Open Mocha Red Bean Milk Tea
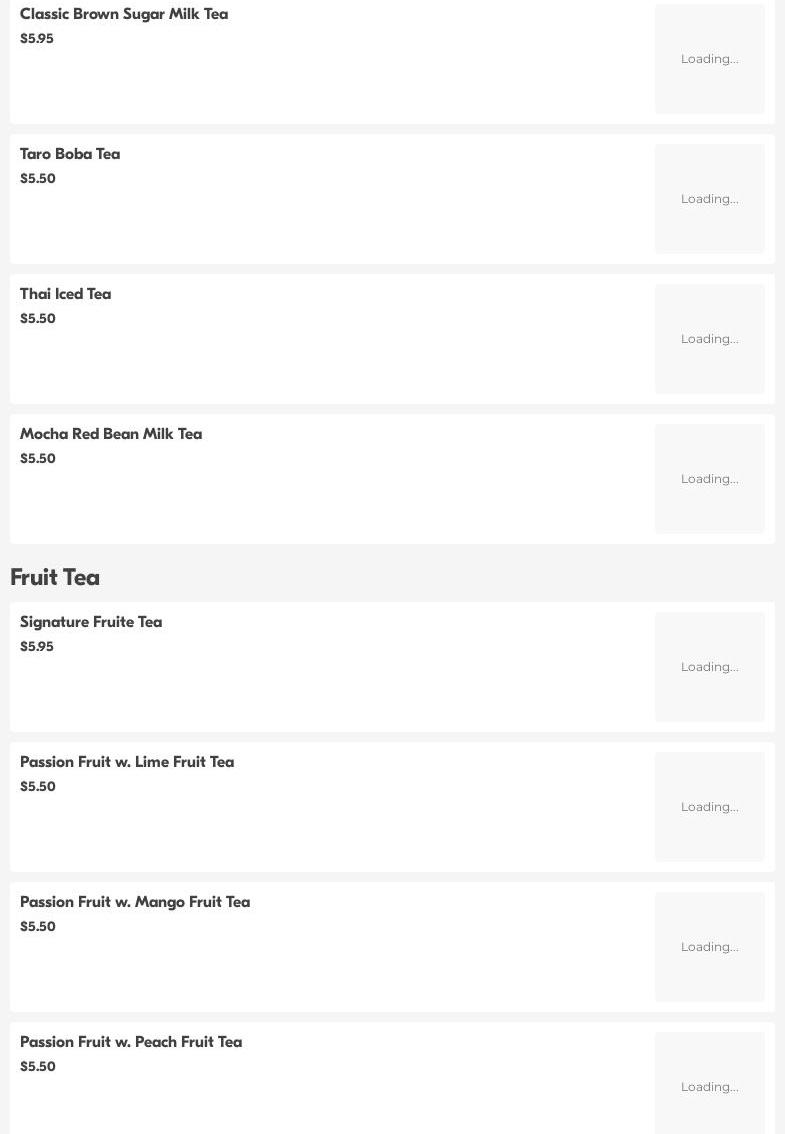This screenshot has width=785, height=1134. coord(111,434)
